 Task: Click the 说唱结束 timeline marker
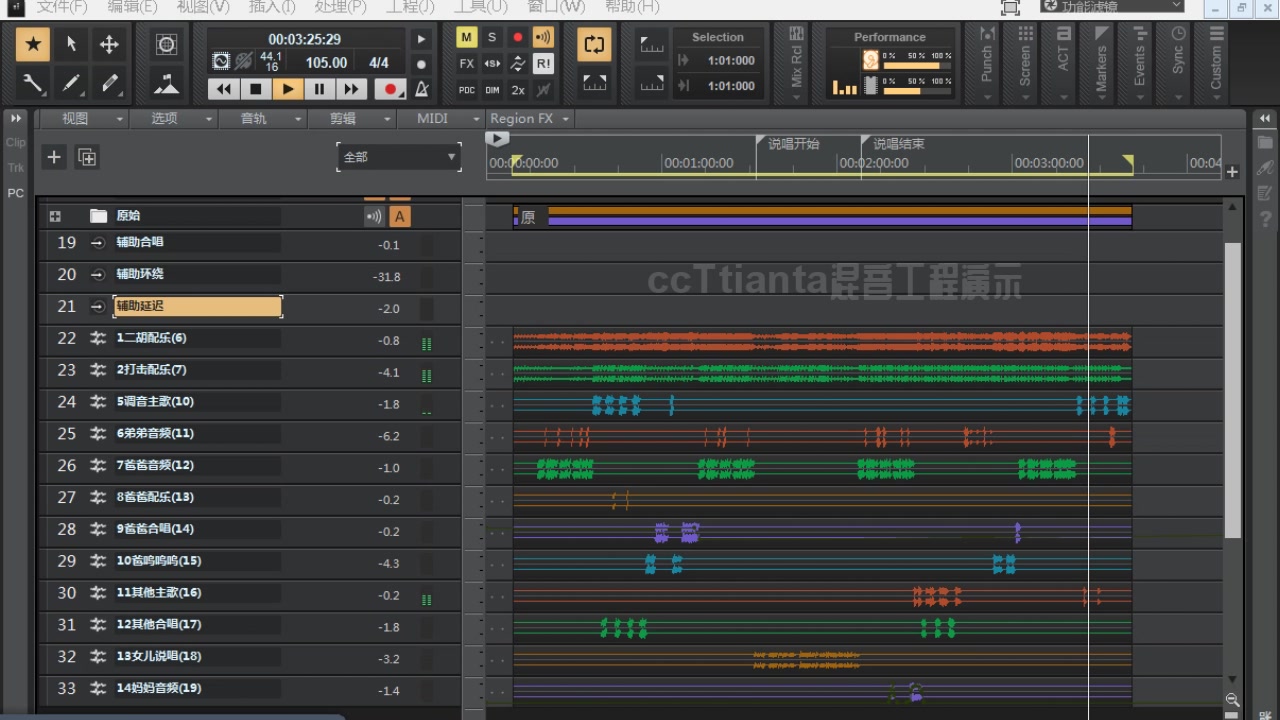[898, 144]
